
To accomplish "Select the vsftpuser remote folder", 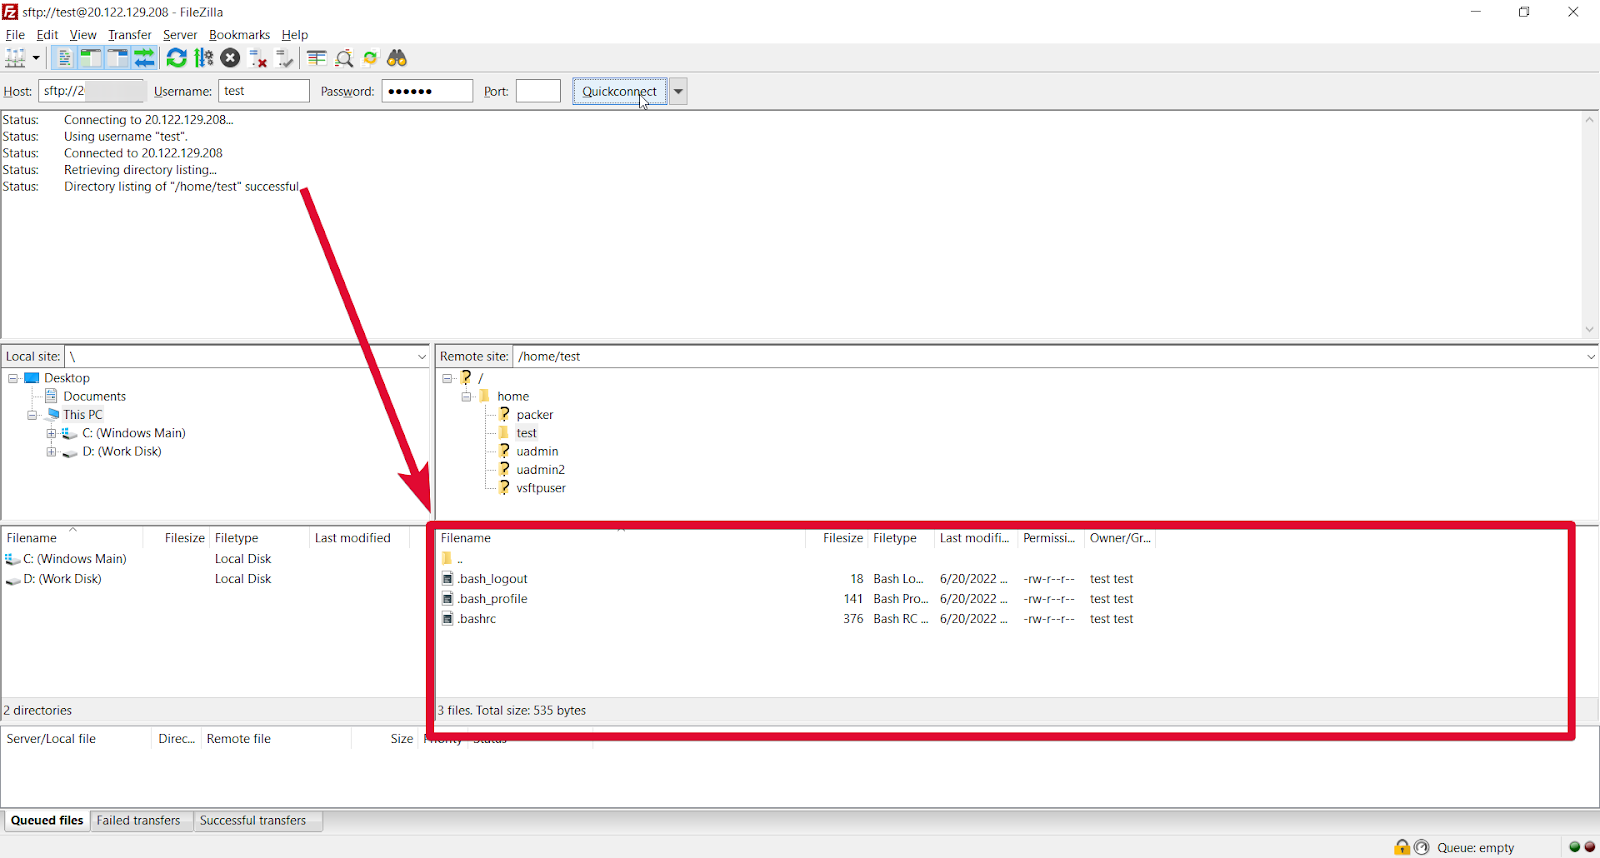I will click(x=541, y=488).
